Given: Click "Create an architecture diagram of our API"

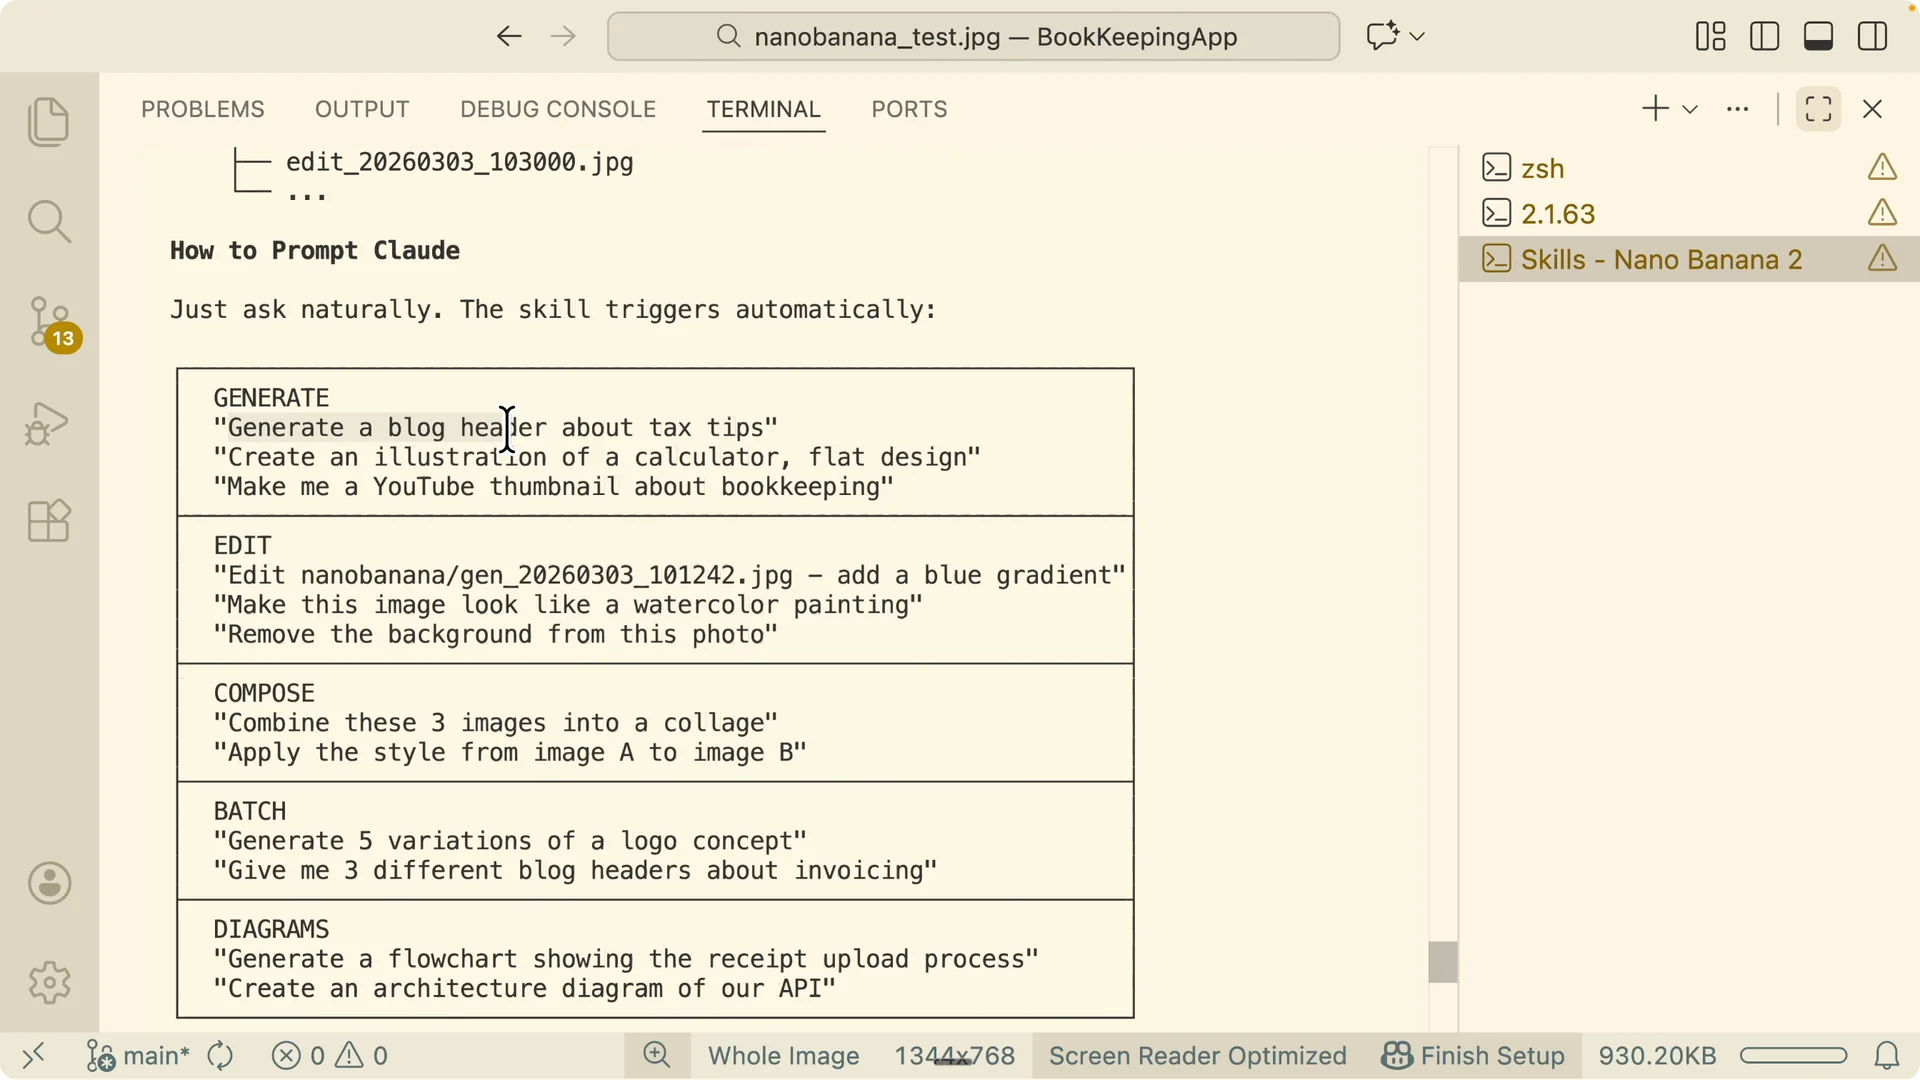Looking at the screenshot, I should pos(525,989).
